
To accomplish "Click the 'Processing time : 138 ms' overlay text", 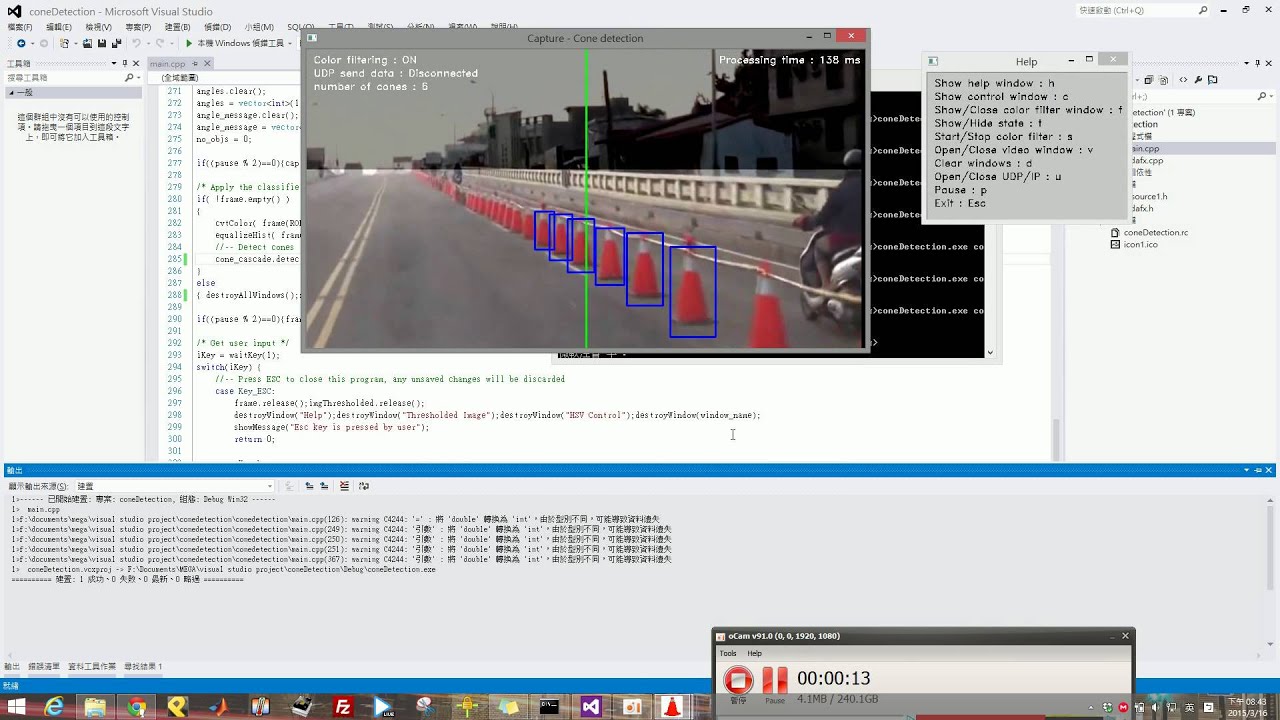I will (789, 60).
